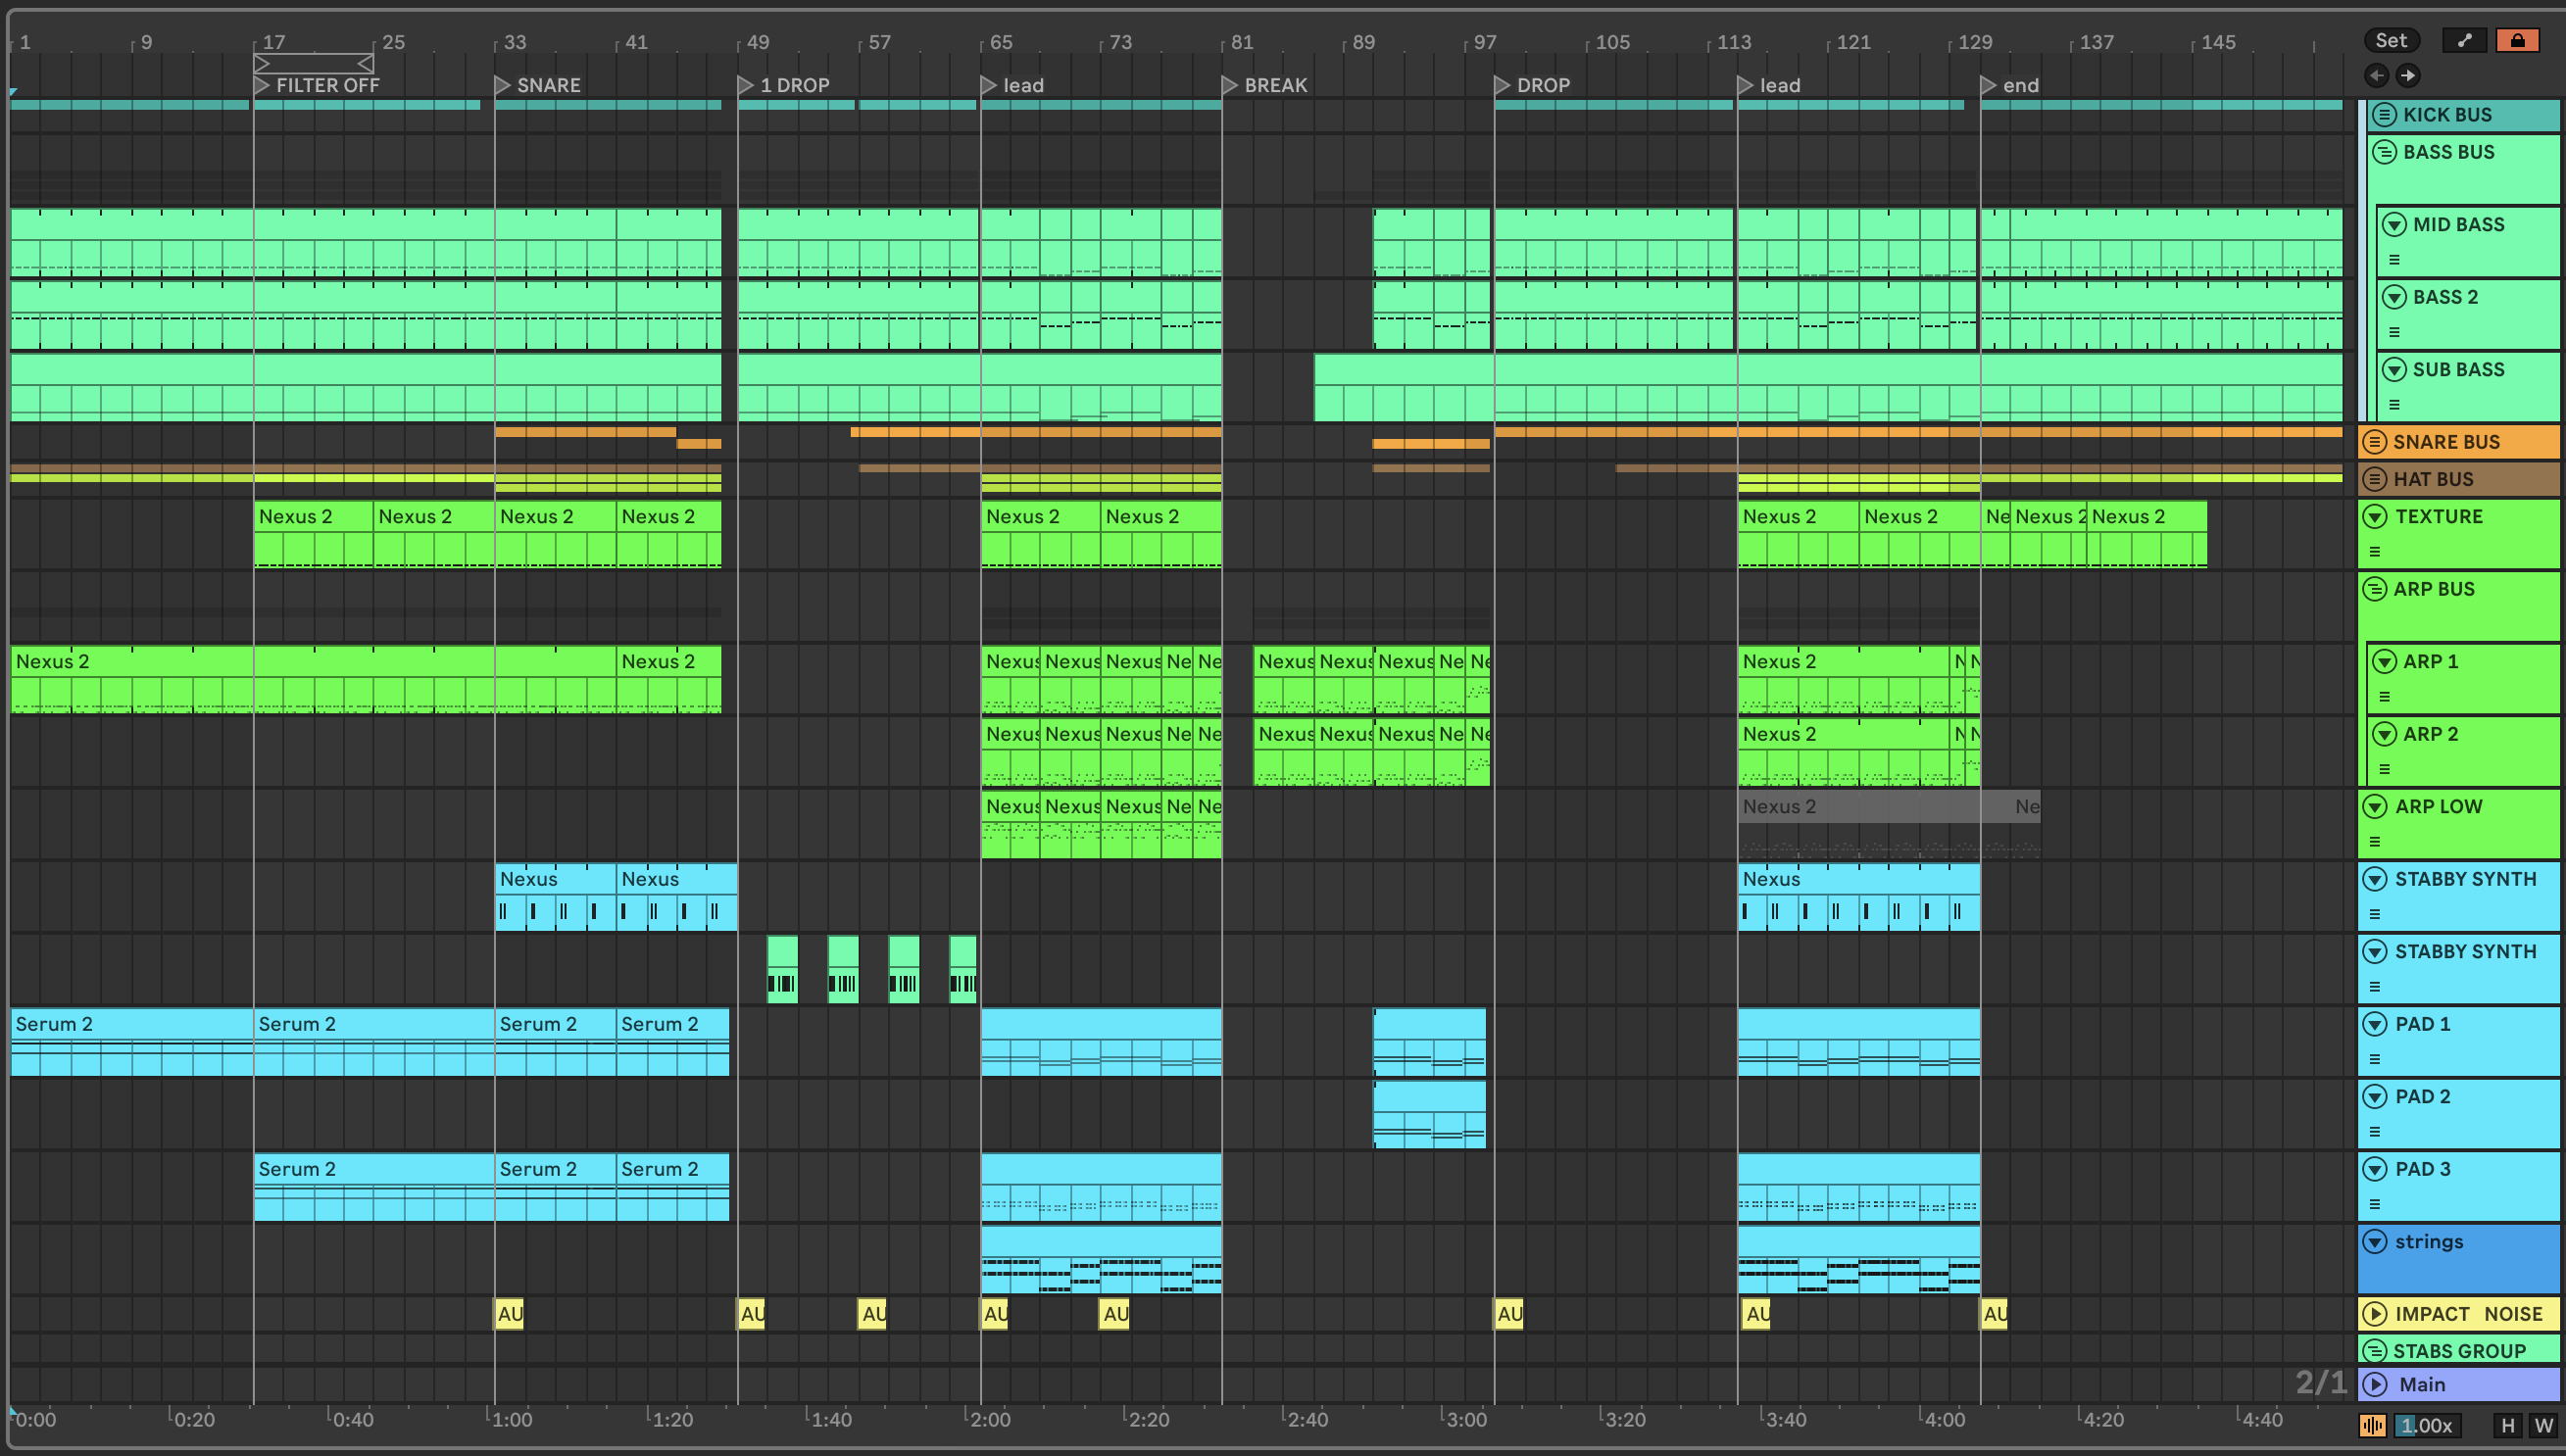The height and width of the screenshot is (1456, 2566).
Task: Toggle the orange waveform display button
Action: click(2372, 1425)
